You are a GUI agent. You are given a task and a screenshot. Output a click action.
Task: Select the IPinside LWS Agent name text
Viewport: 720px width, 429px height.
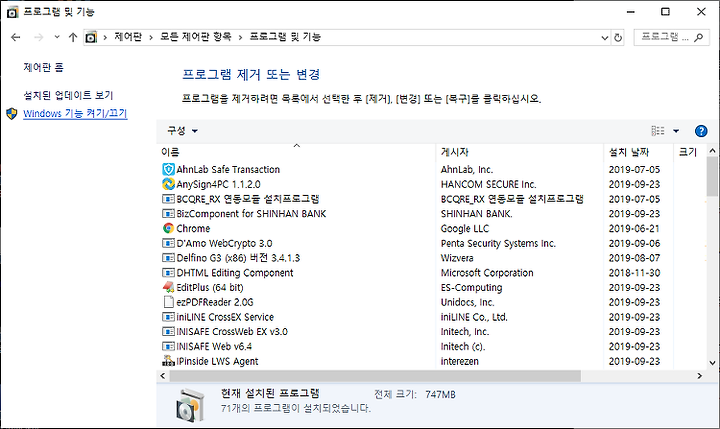pyautogui.click(x=217, y=361)
